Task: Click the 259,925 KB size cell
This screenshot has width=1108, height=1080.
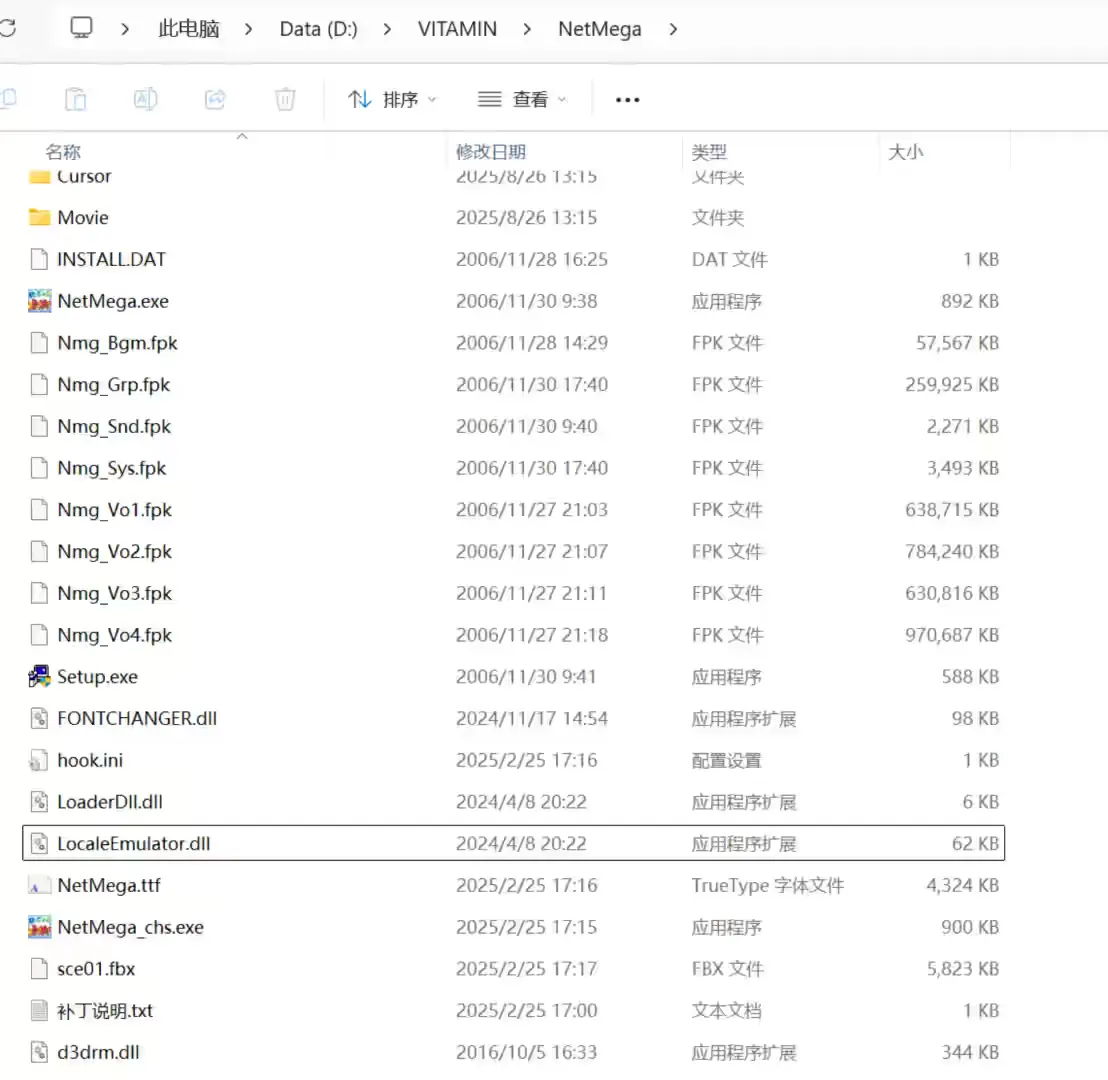Action: click(952, 385)
